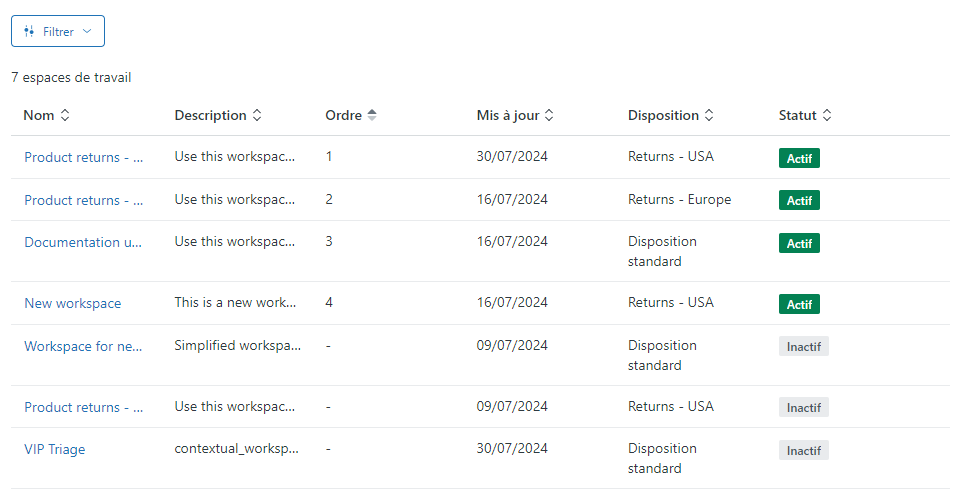Sort by Statut using its arrows icon

click(827, 115)
